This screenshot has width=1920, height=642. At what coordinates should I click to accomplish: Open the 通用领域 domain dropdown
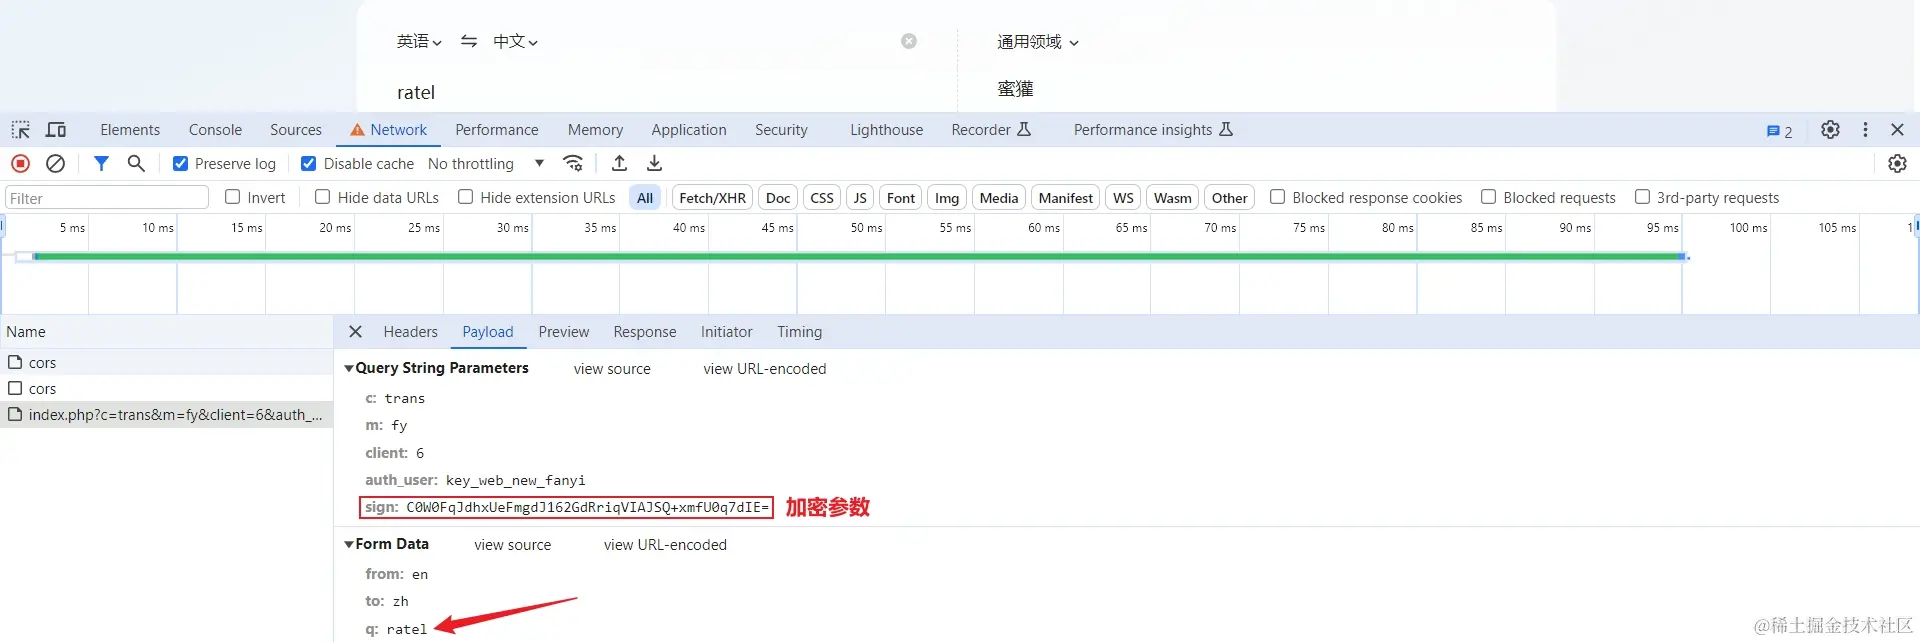(x=1038, y=42)
